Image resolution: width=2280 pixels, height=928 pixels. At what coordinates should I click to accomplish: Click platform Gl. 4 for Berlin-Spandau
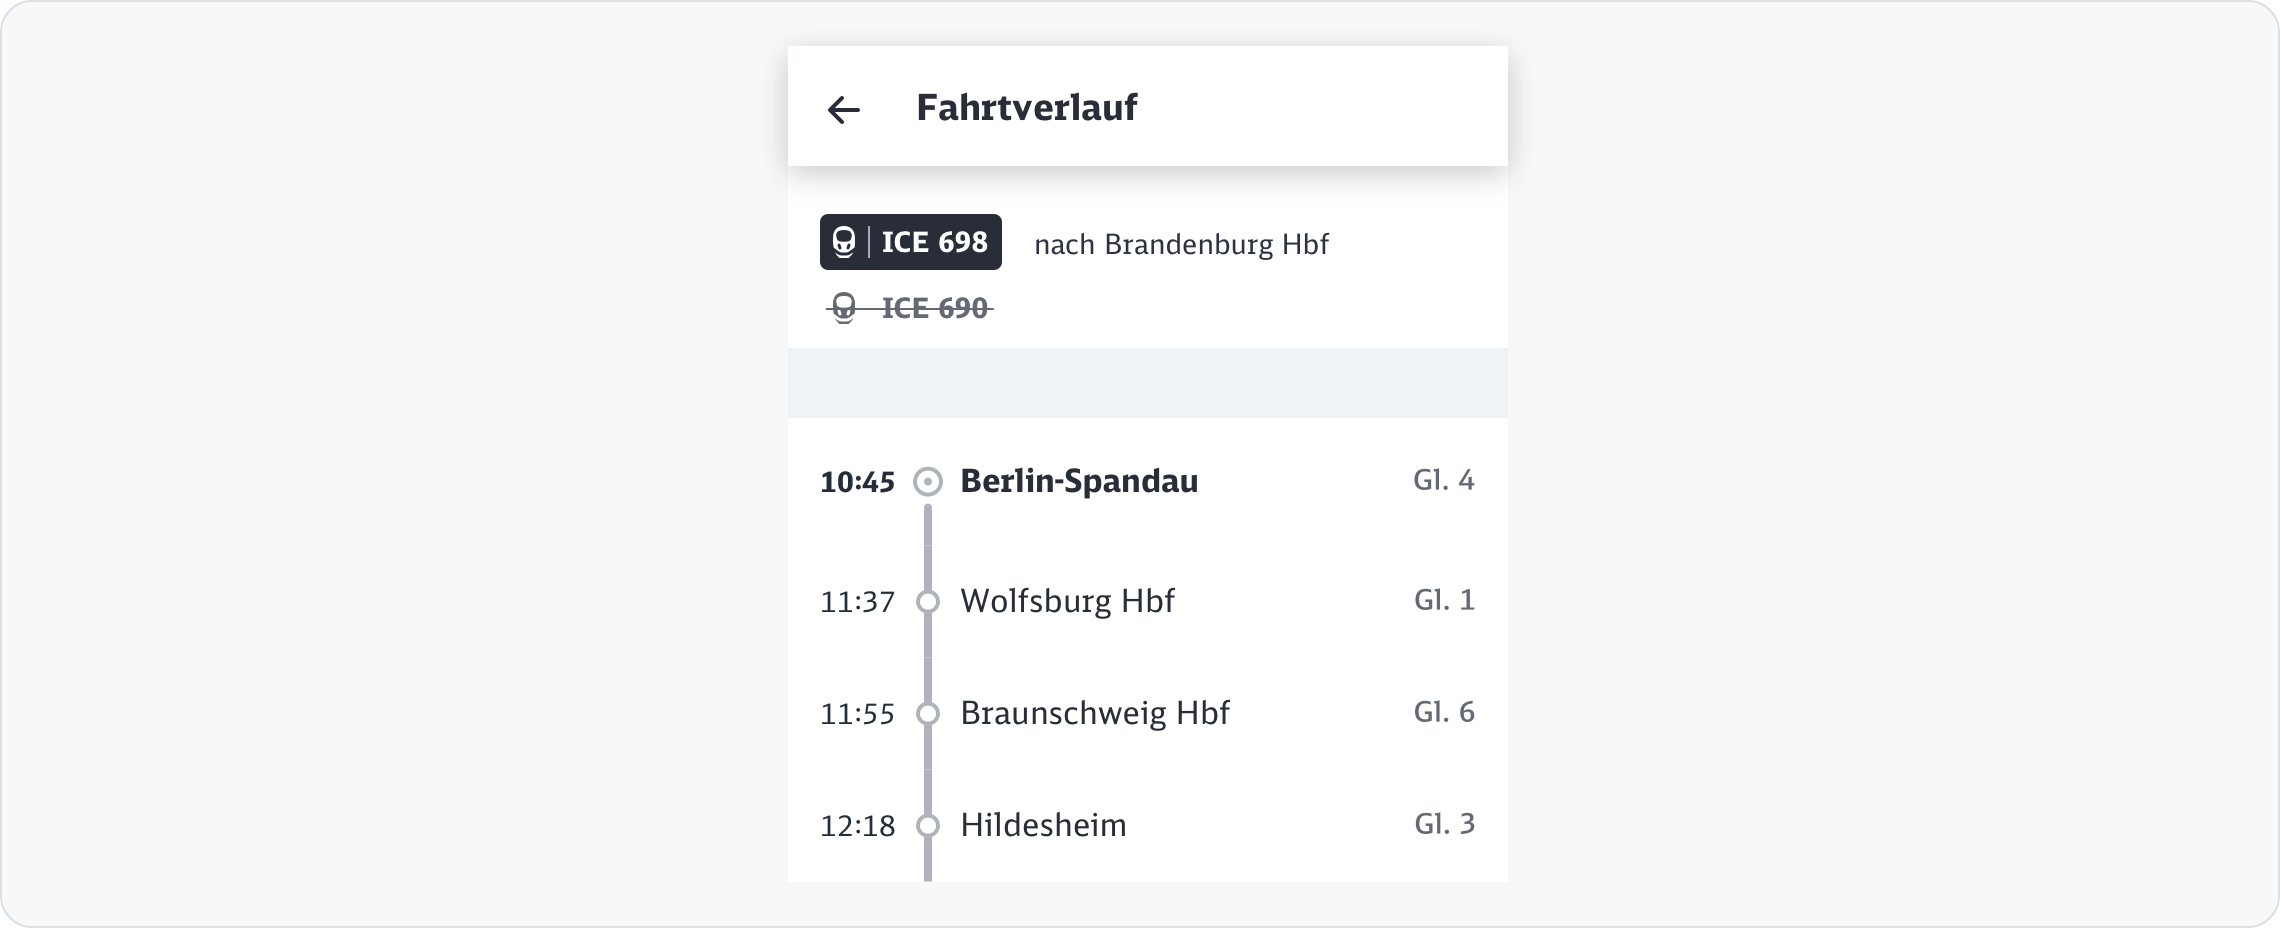1443,480
